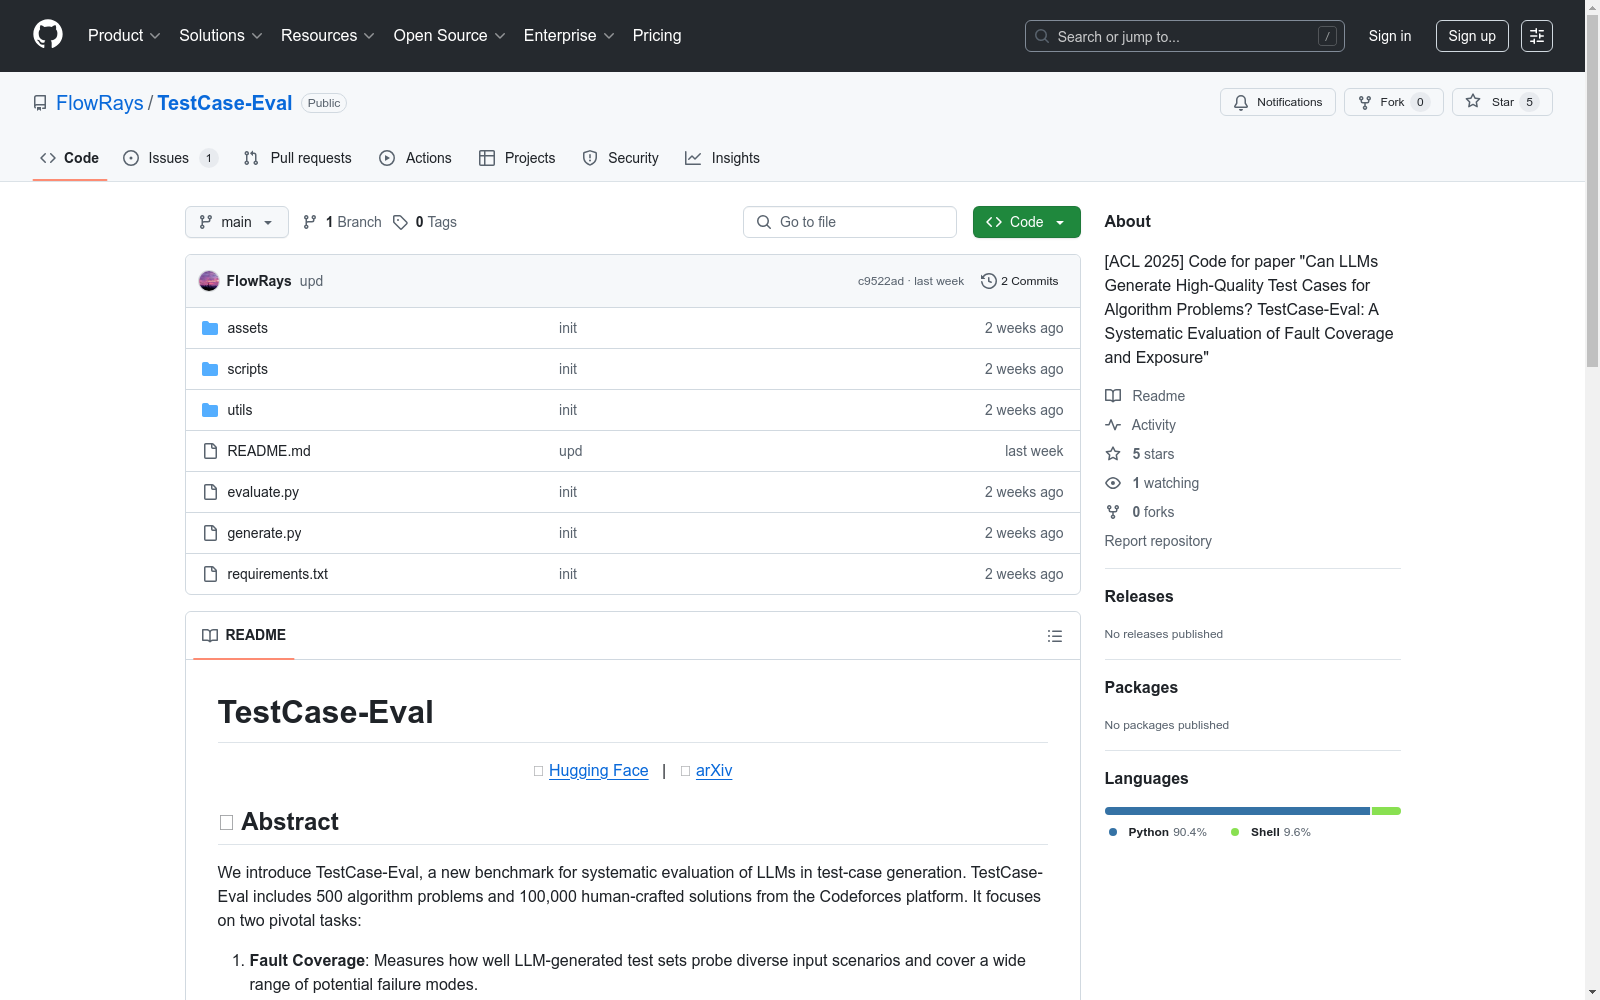
Task: Click the book icon on README tab
Action: pos(210,635)
